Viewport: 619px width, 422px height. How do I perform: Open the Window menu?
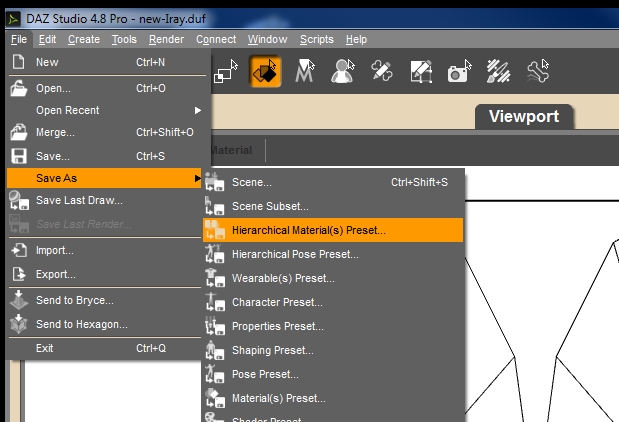pos(267,39)
